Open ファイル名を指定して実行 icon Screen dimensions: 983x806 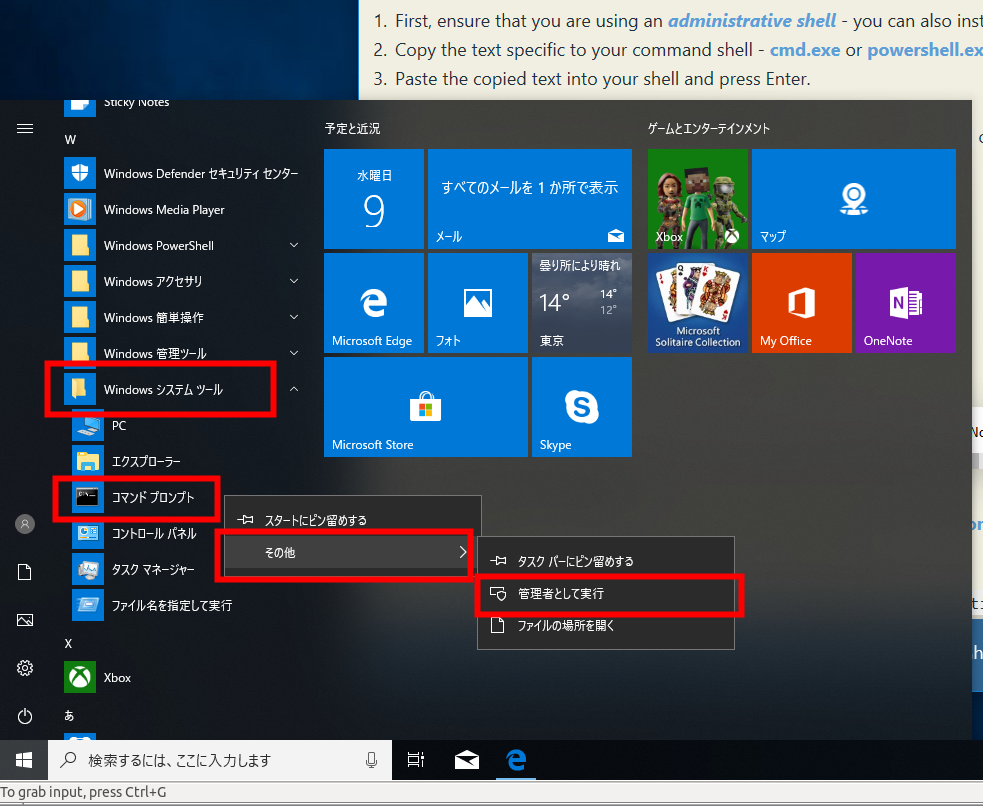[88, 605]
